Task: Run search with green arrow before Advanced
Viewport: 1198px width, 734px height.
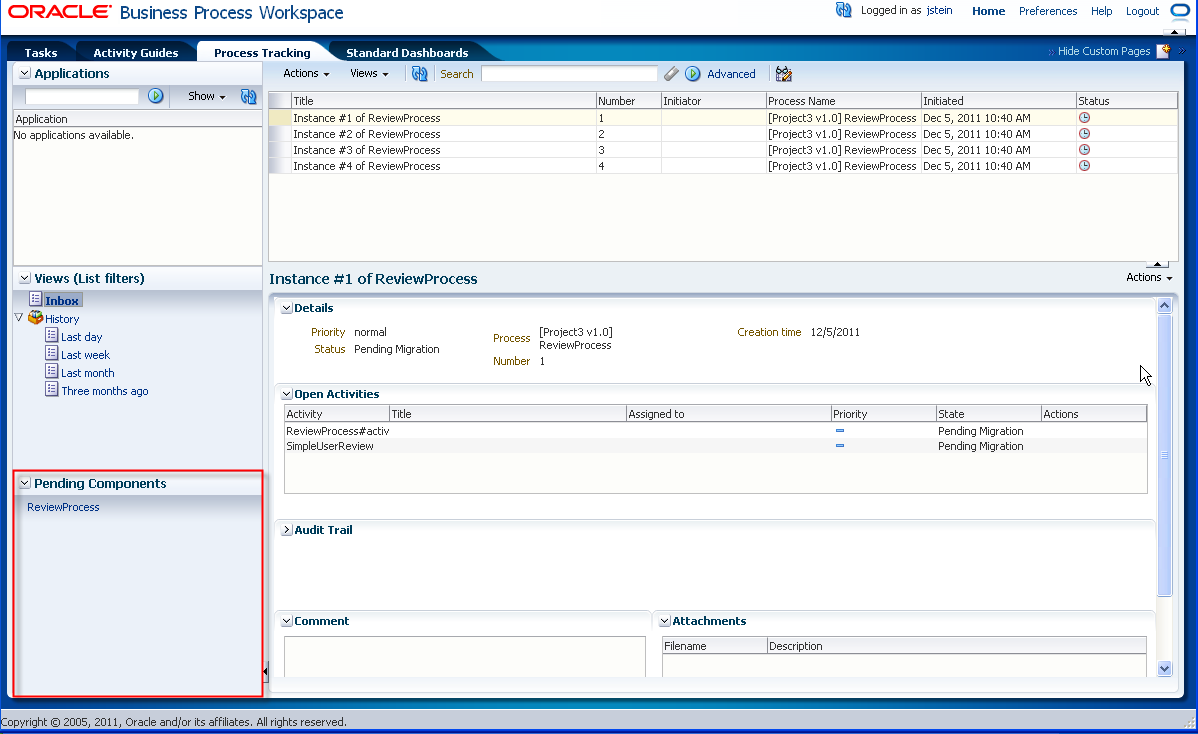Action: (x=692, y=73)
